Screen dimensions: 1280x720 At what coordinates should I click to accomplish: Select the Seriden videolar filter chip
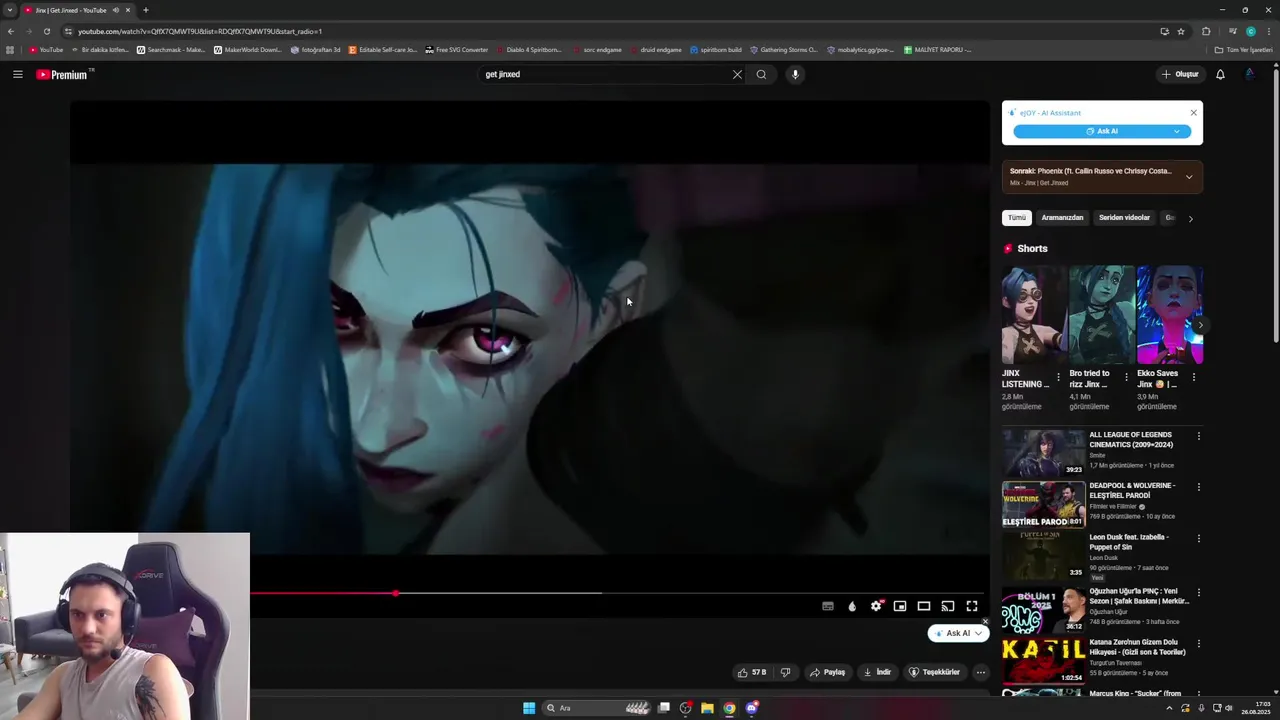click(x=1124, y=217)
